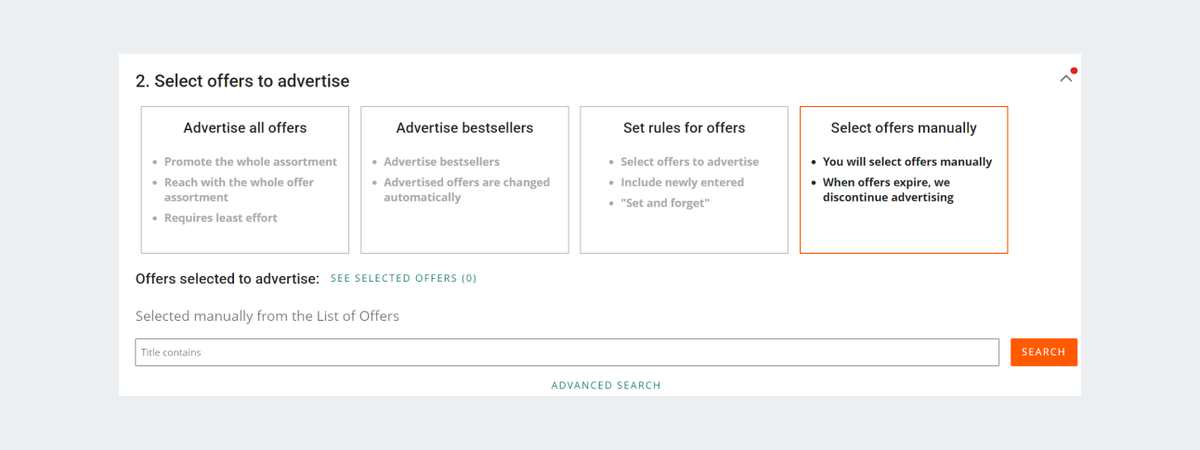This screenshot has height=450, width=1200.
Task: Choose the Advertise bestsellers card title
Action: [464, 128]
